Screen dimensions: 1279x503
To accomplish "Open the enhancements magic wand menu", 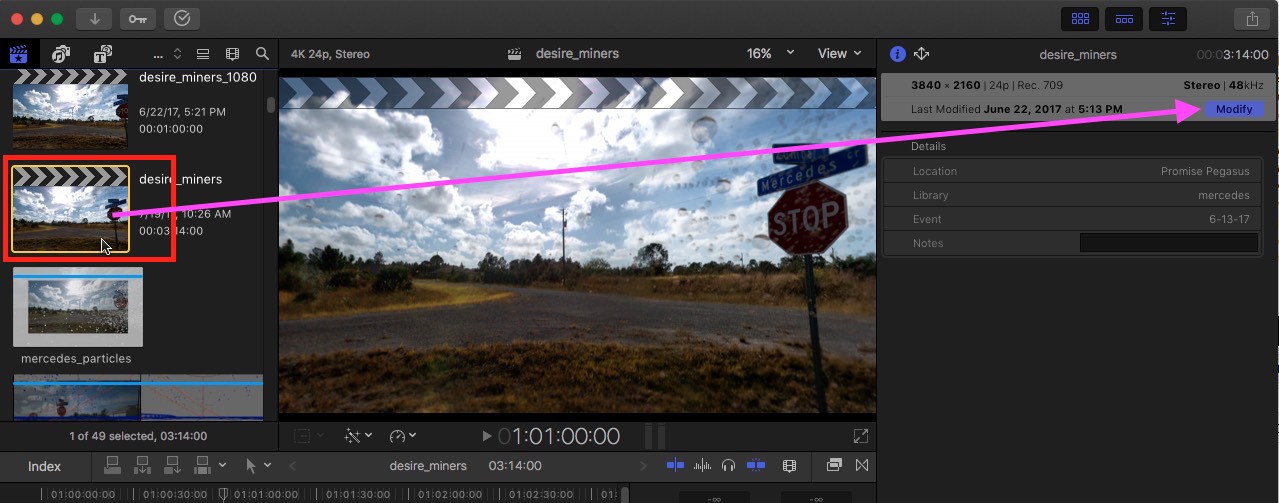I will point(357,436).
